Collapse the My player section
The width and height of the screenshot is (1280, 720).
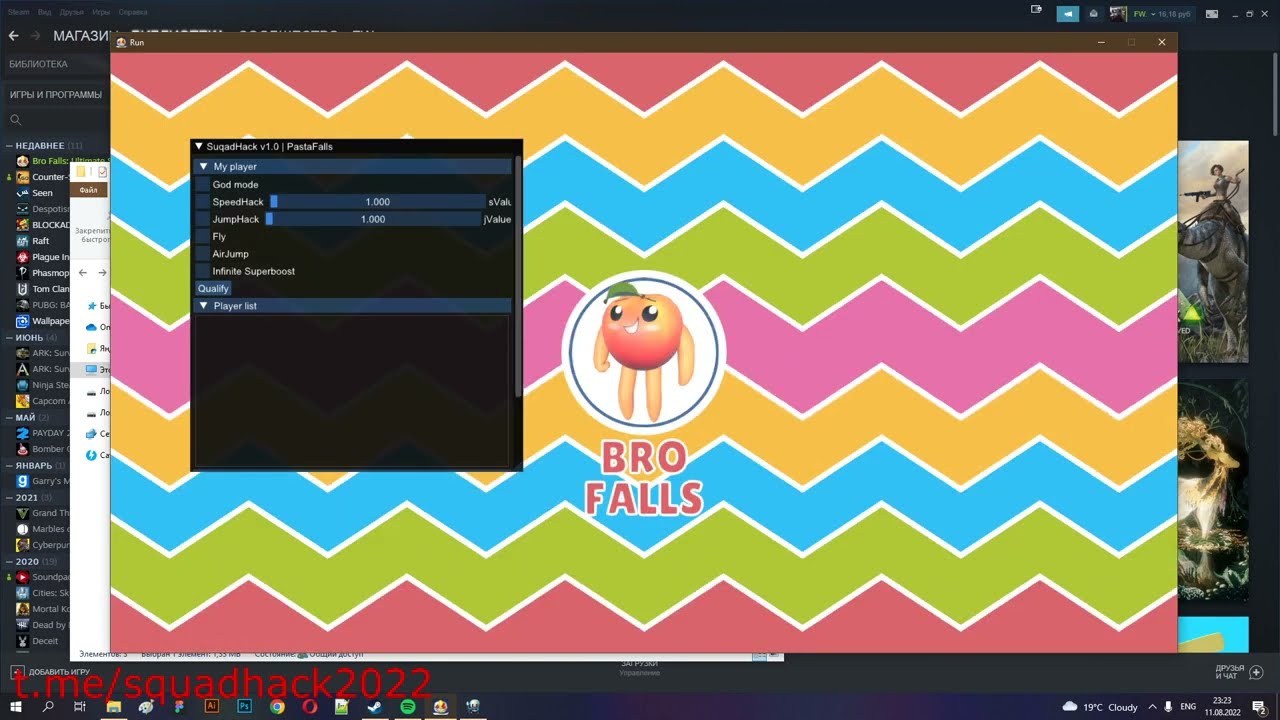[x=204, y=167]
